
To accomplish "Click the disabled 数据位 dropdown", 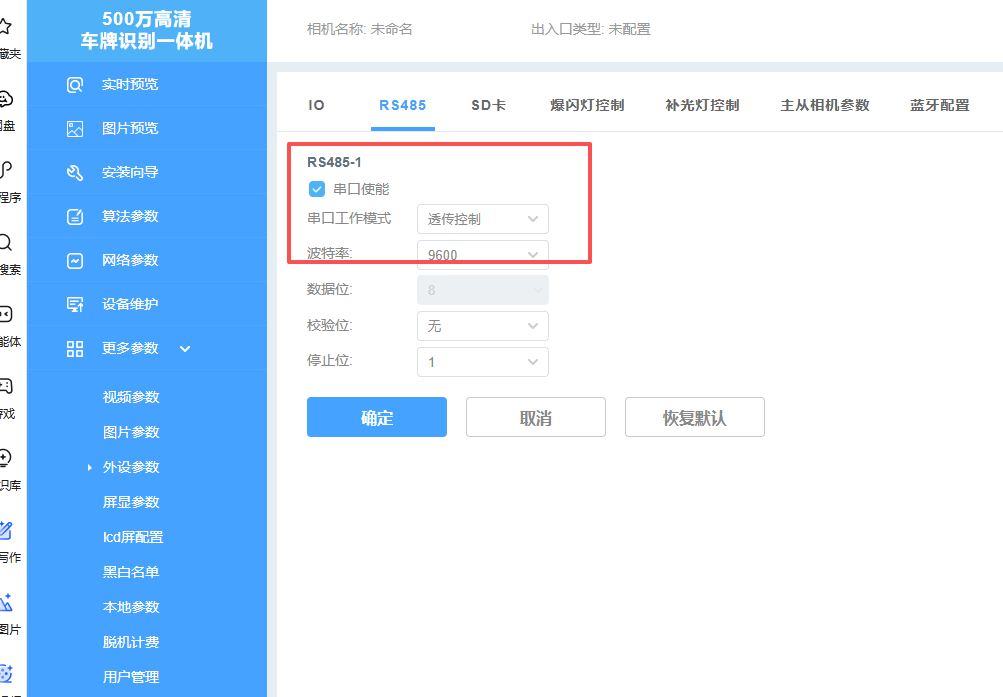I will 483,290.
